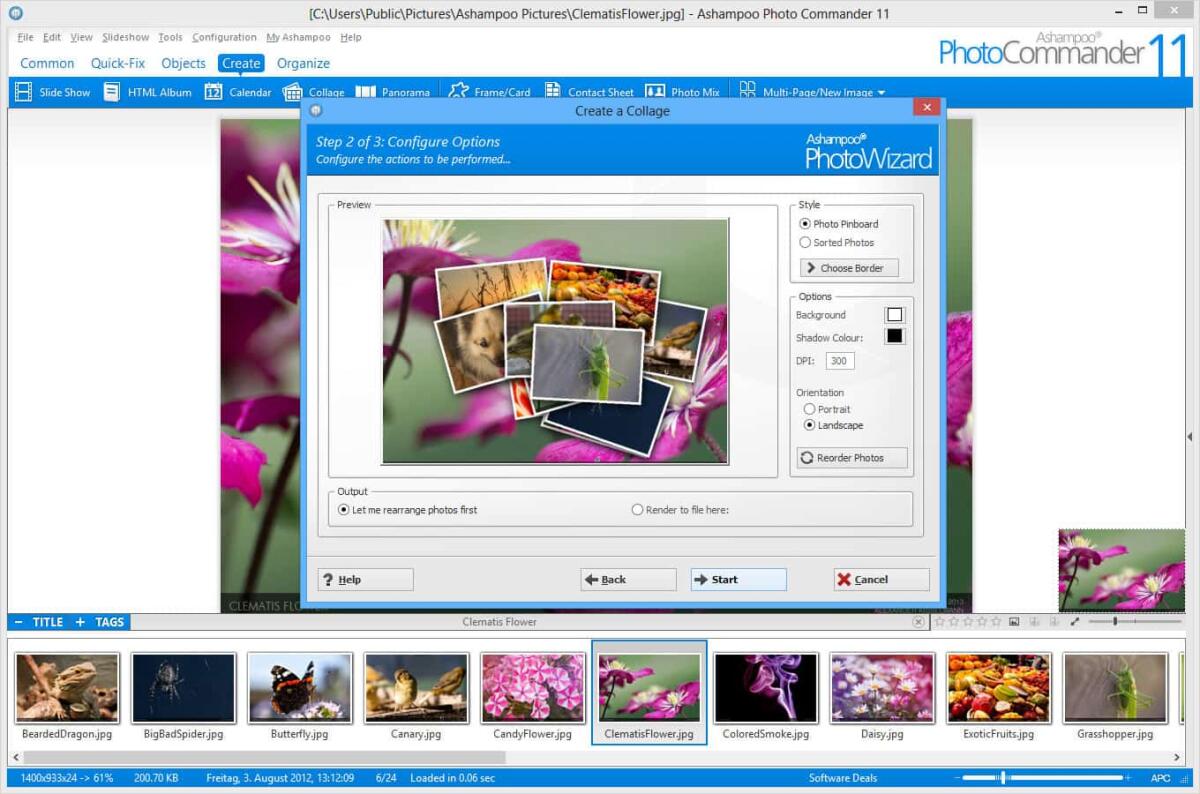
Task: Switch collage style to Sorted Photos
Action: click(x=806, y=242)
